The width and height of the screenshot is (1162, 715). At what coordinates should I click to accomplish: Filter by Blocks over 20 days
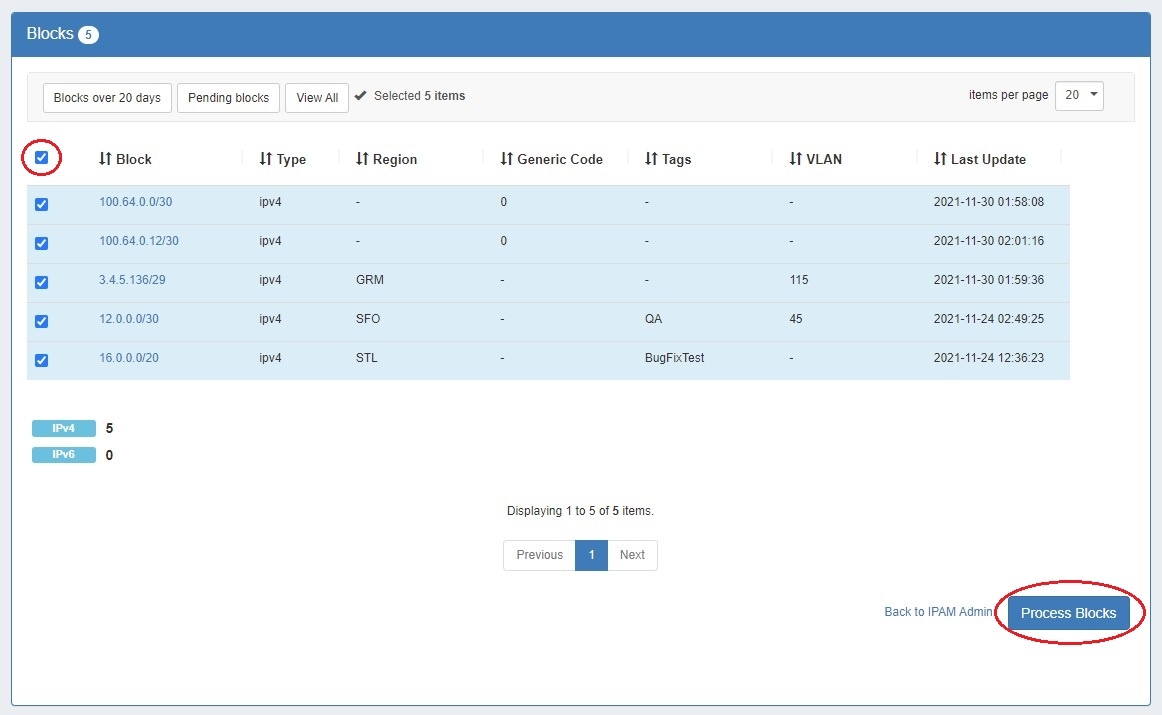point(107,98)
